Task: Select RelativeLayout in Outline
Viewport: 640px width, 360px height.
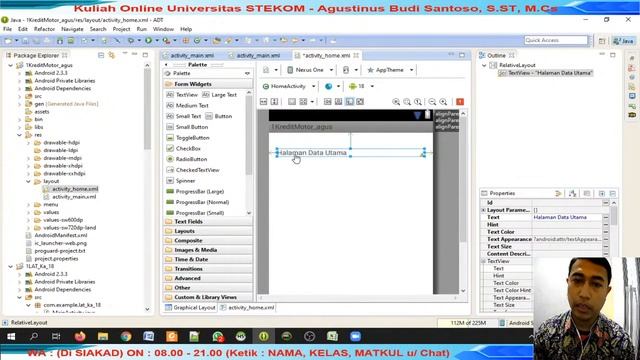Action: (x=517, y=65)
